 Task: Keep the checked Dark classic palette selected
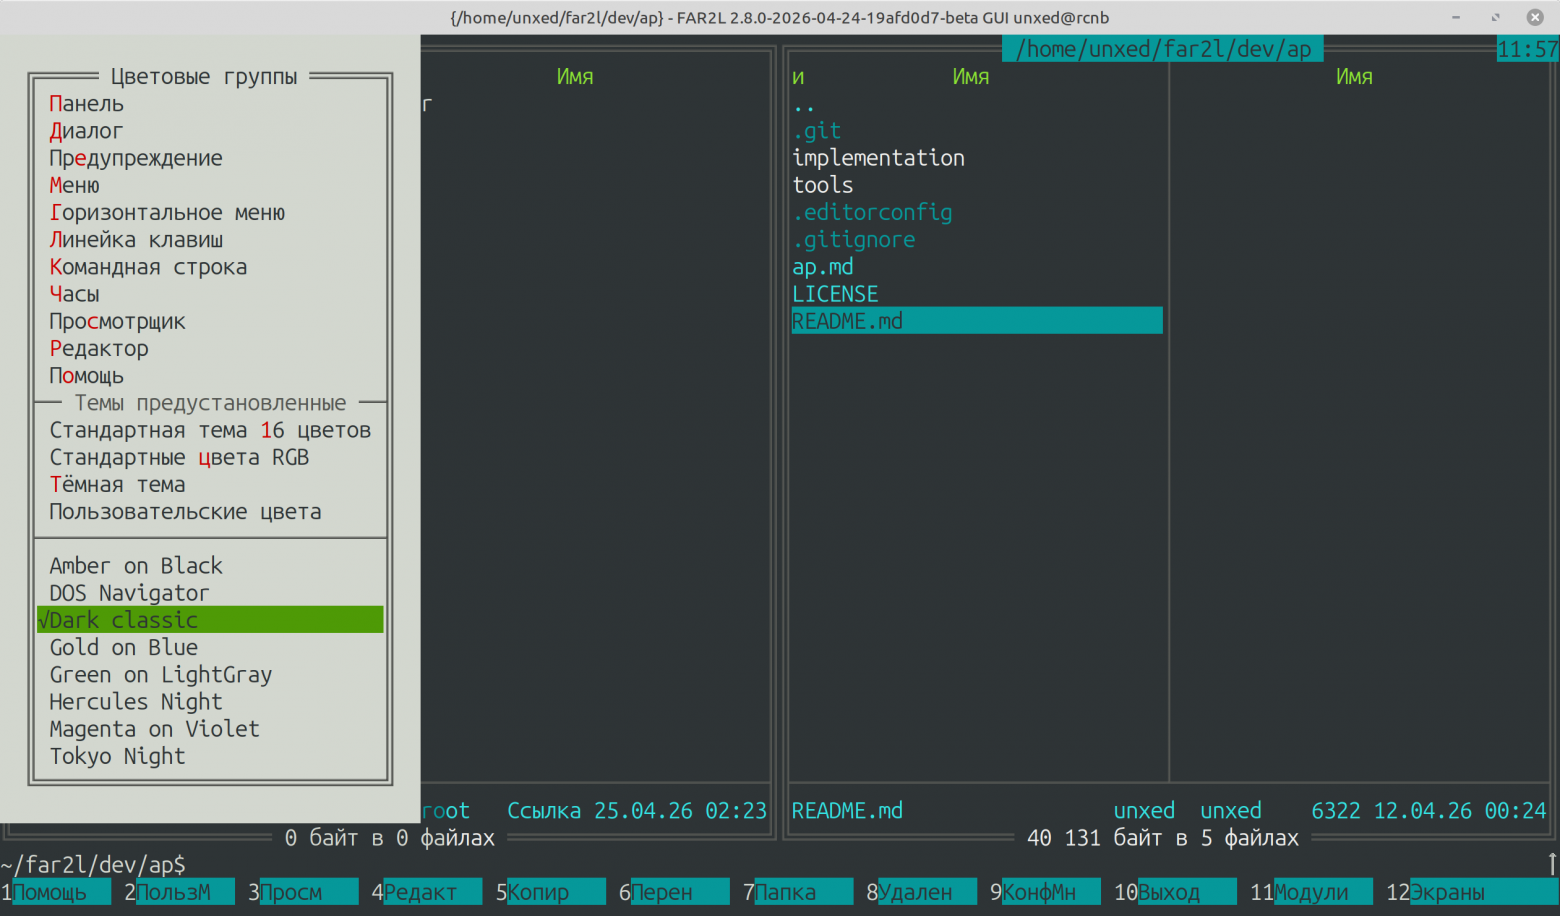pyautogui.click(x=123, y=619)
